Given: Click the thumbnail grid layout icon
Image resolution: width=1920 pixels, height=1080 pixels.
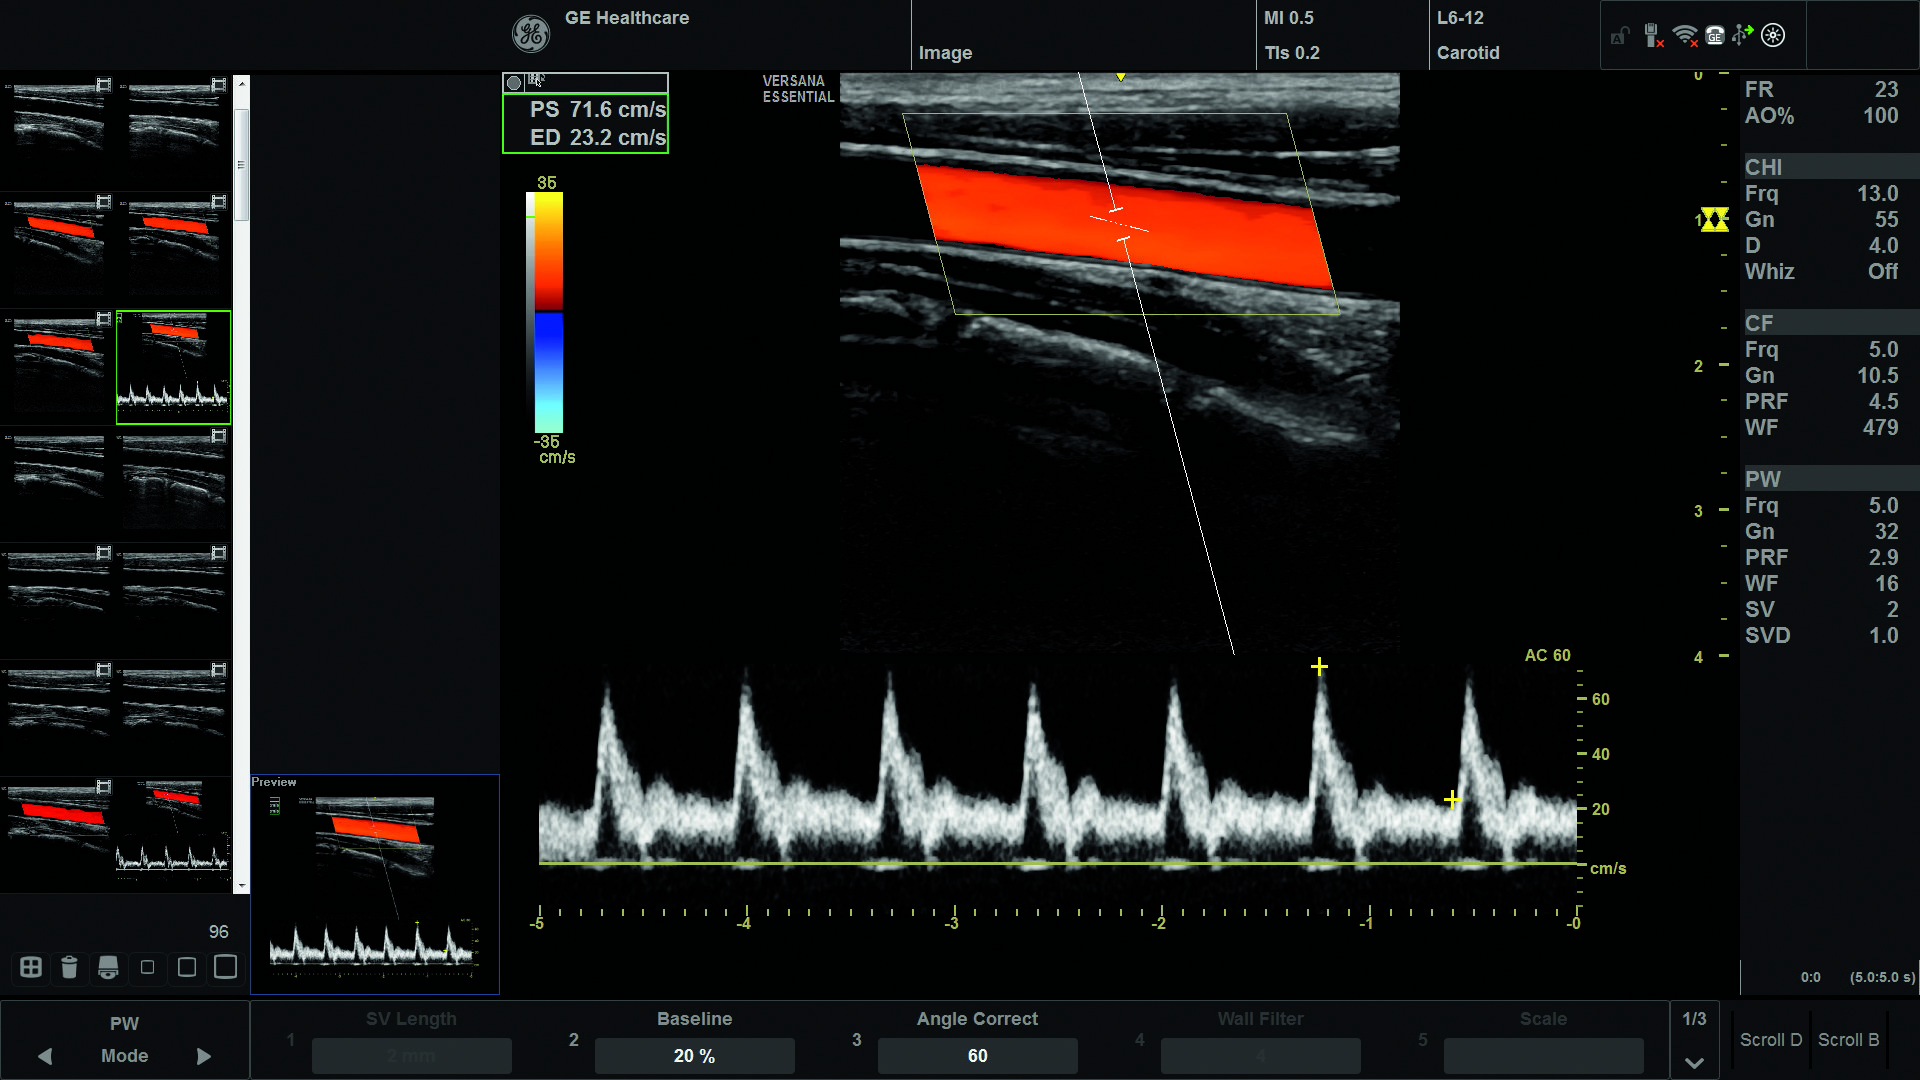Looking at the screenshot, I should (x=31, y=967).
